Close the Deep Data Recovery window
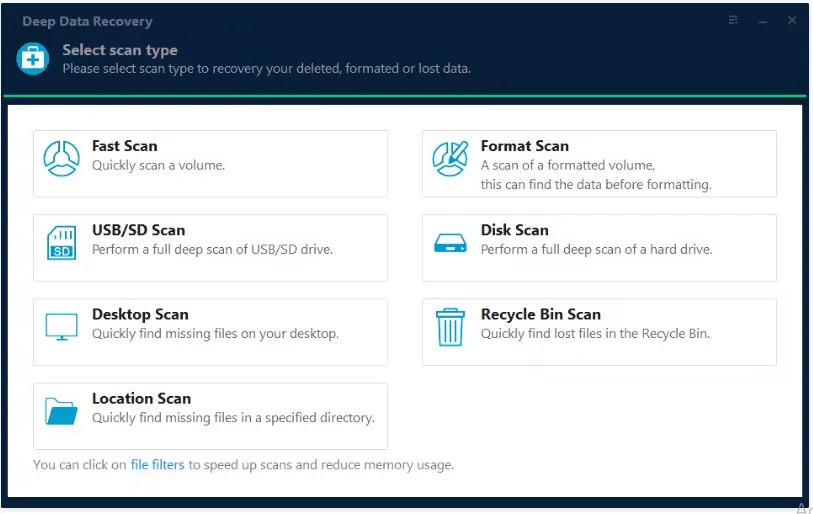The width and height of the screenshot is (813, 514). (x=792, y=20)
